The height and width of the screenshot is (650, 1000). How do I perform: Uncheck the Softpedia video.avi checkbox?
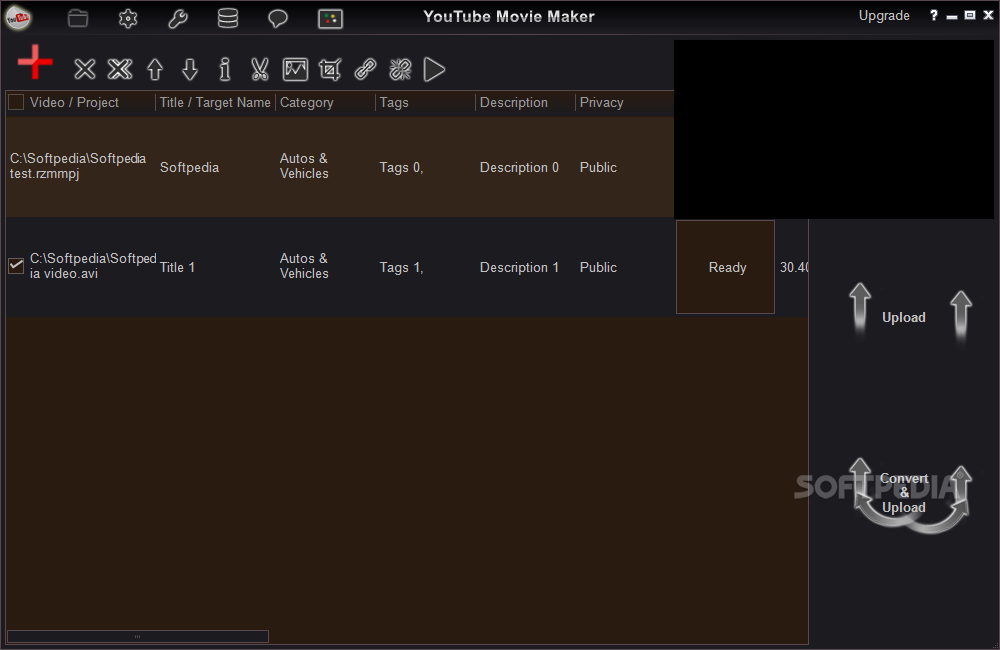tap(16, 265)
